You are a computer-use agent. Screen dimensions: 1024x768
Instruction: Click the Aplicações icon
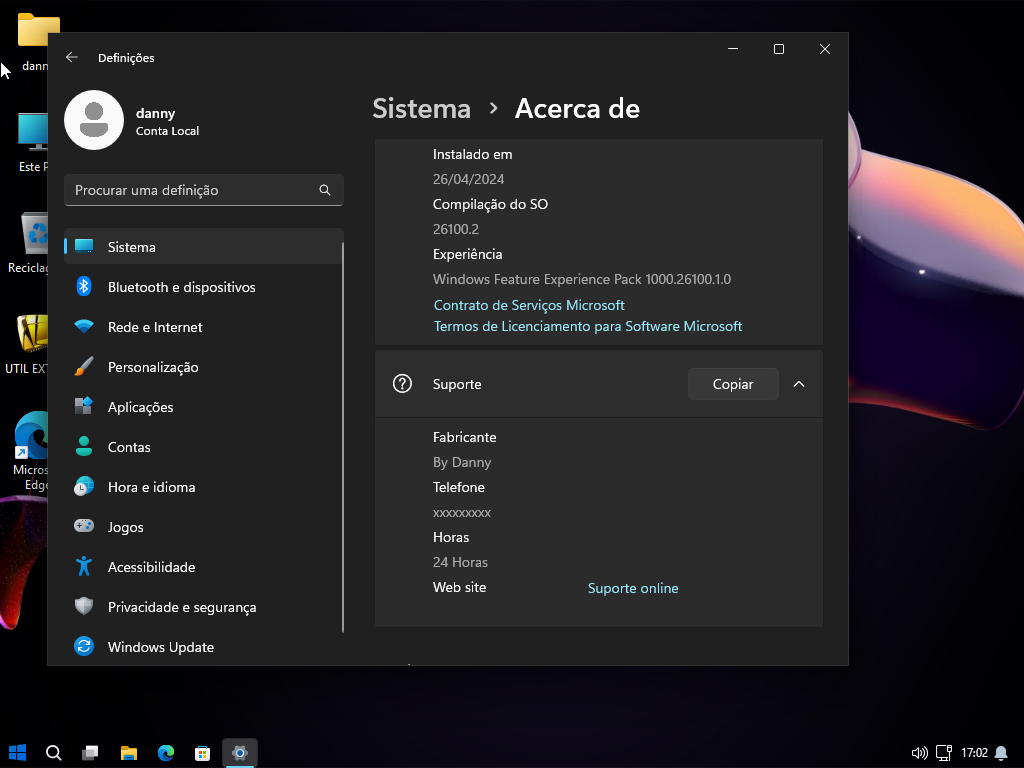84,406
